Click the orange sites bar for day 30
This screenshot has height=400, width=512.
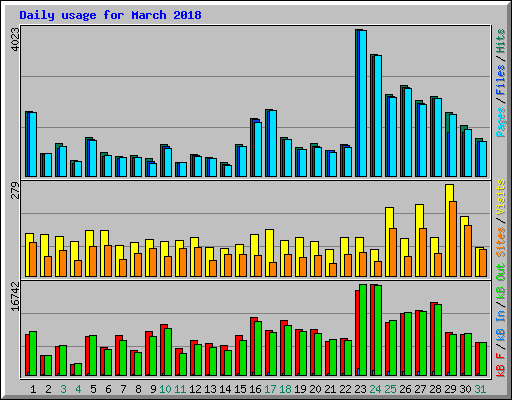click(468, 251)
